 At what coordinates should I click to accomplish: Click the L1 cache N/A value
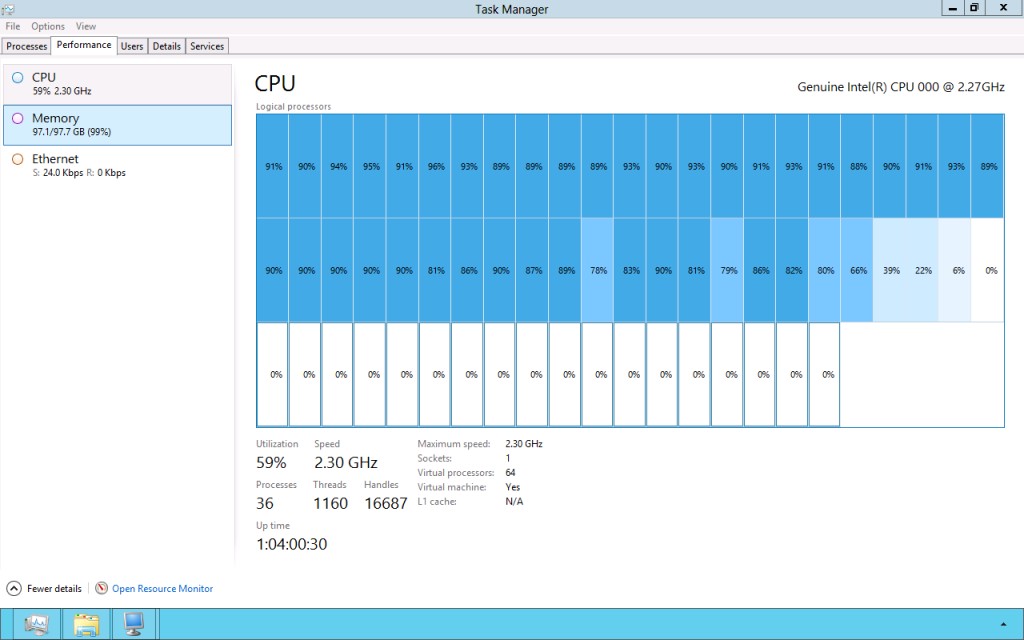click(514, 502)
